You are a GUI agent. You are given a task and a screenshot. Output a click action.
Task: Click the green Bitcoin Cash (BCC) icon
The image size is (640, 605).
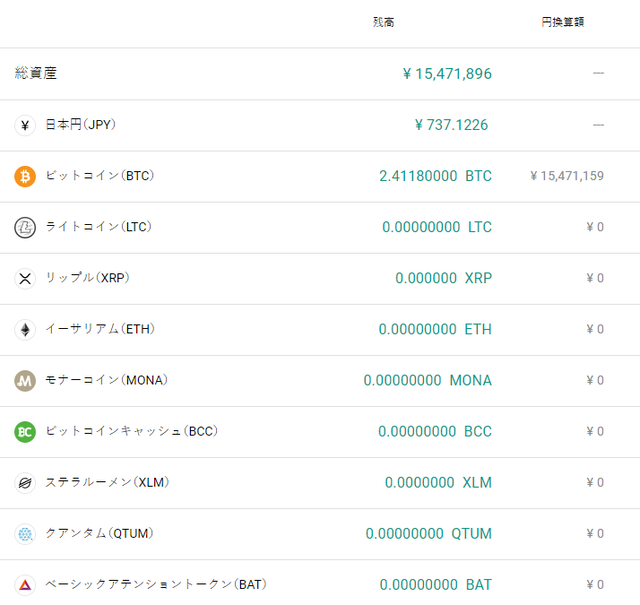pos(25,432)
